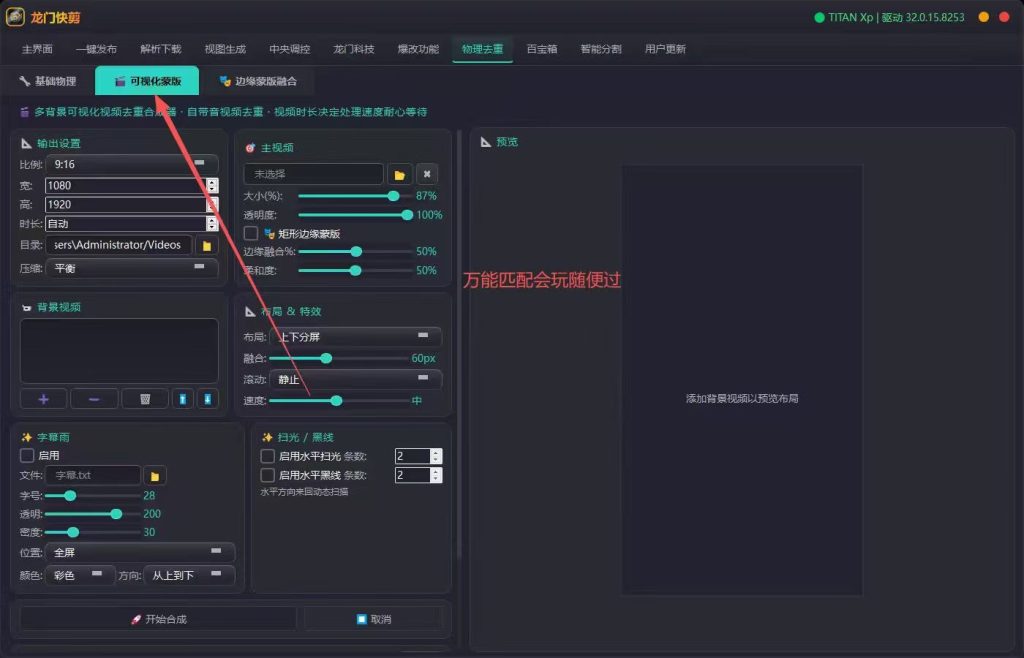Add a background video with plus icon

[44, 399]
